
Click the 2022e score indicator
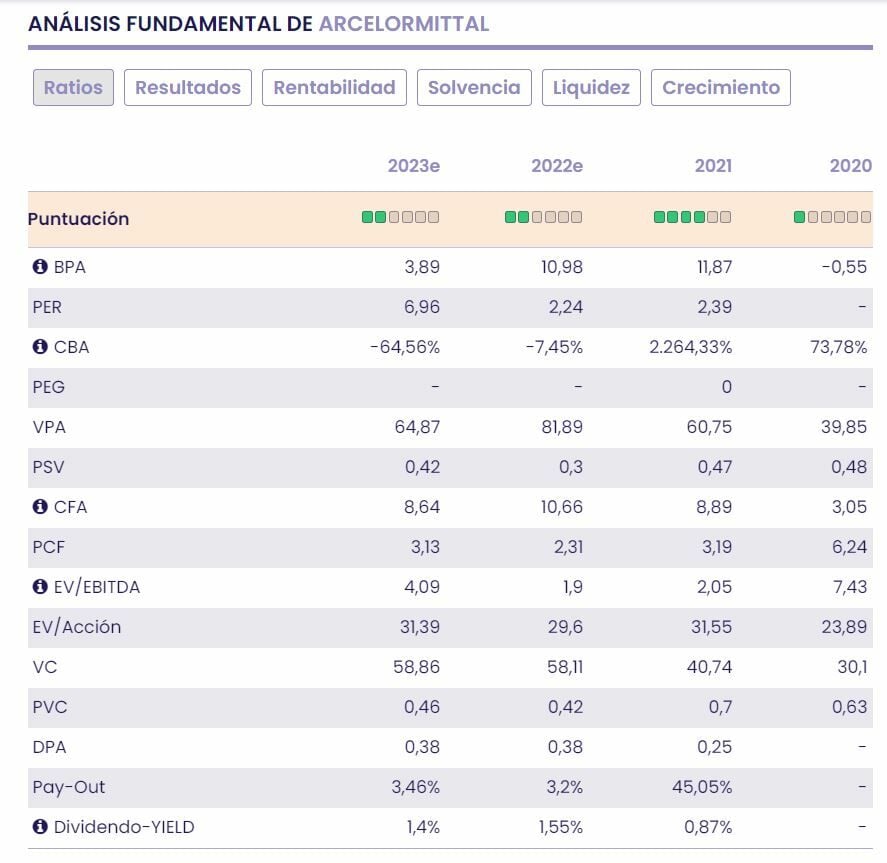[543, 217]
